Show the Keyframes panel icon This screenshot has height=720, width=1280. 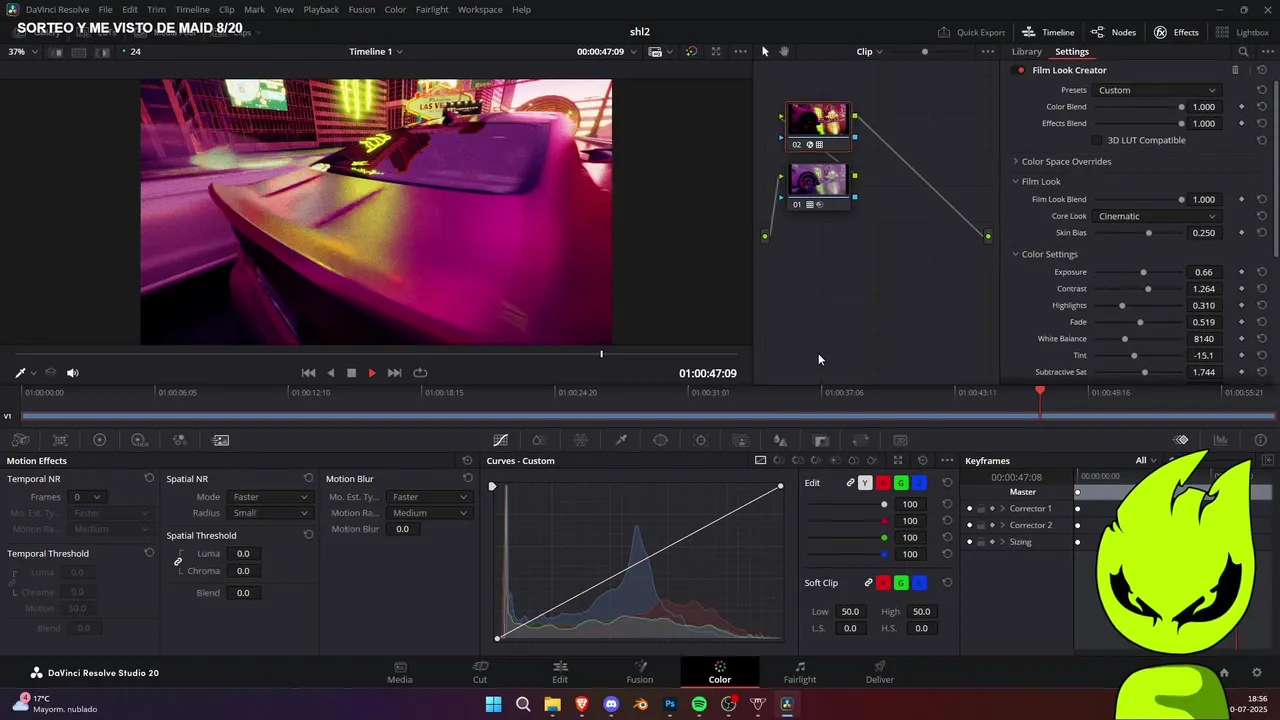click(1181, 440)
